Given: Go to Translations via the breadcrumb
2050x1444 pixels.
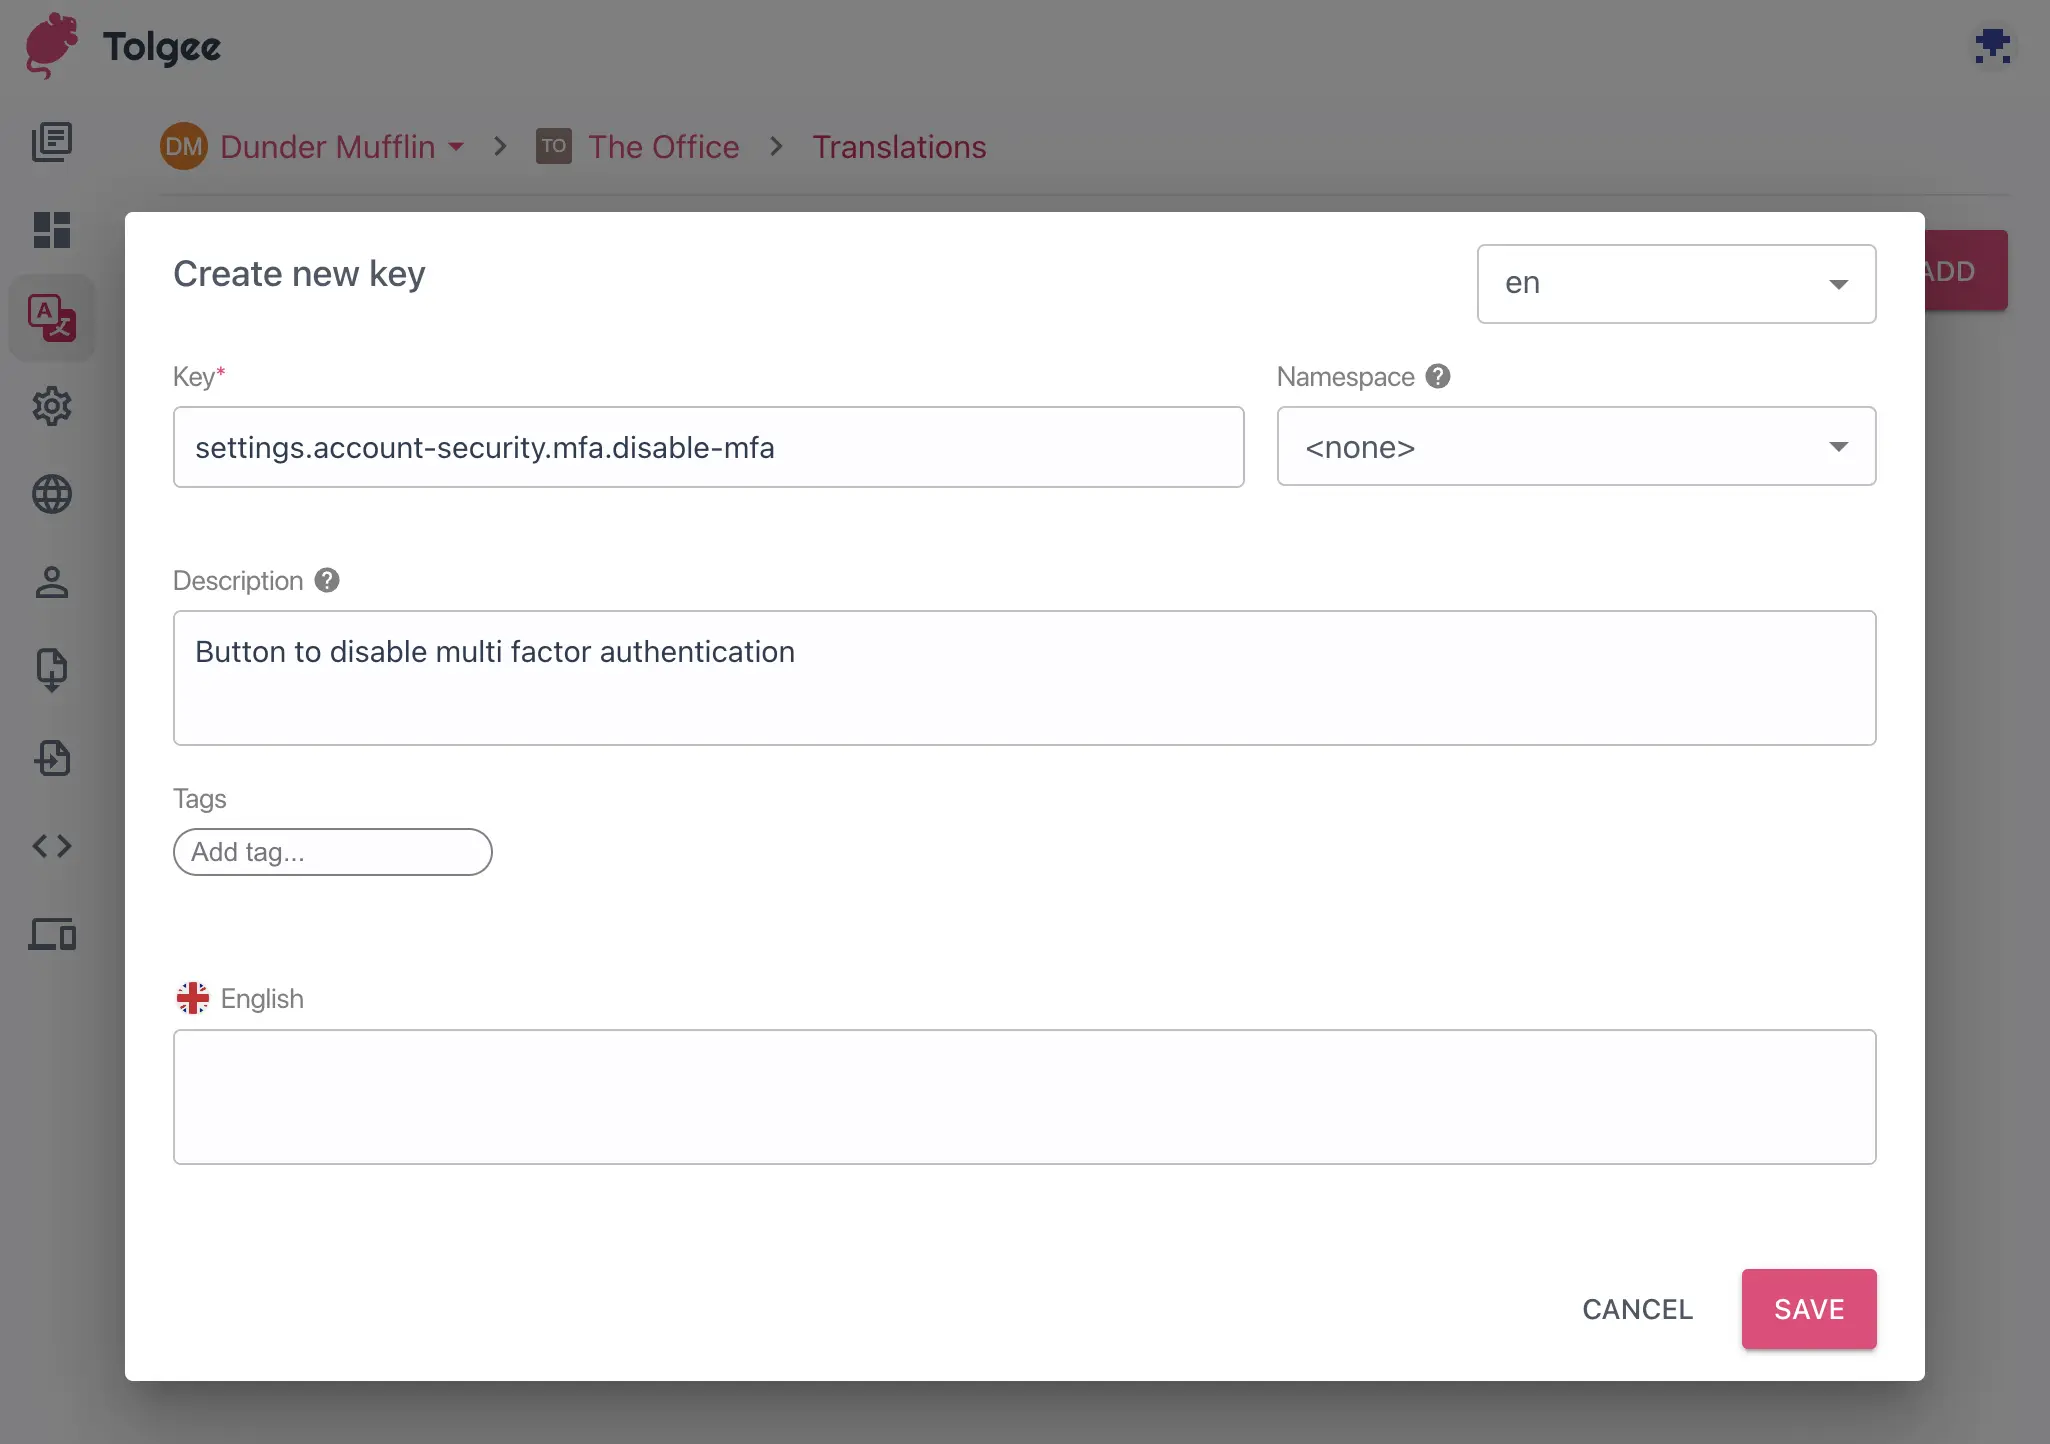Looking at the screenshot, I should click(898, 146).
